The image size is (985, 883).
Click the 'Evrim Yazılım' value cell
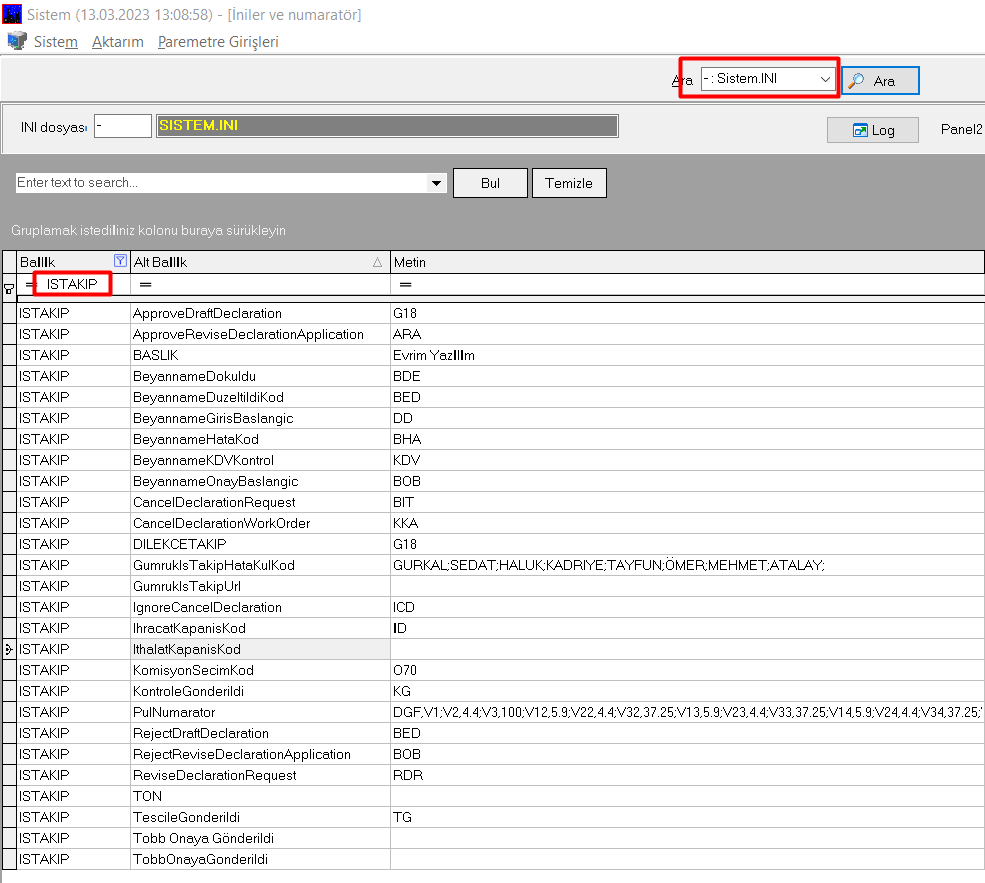687,355
